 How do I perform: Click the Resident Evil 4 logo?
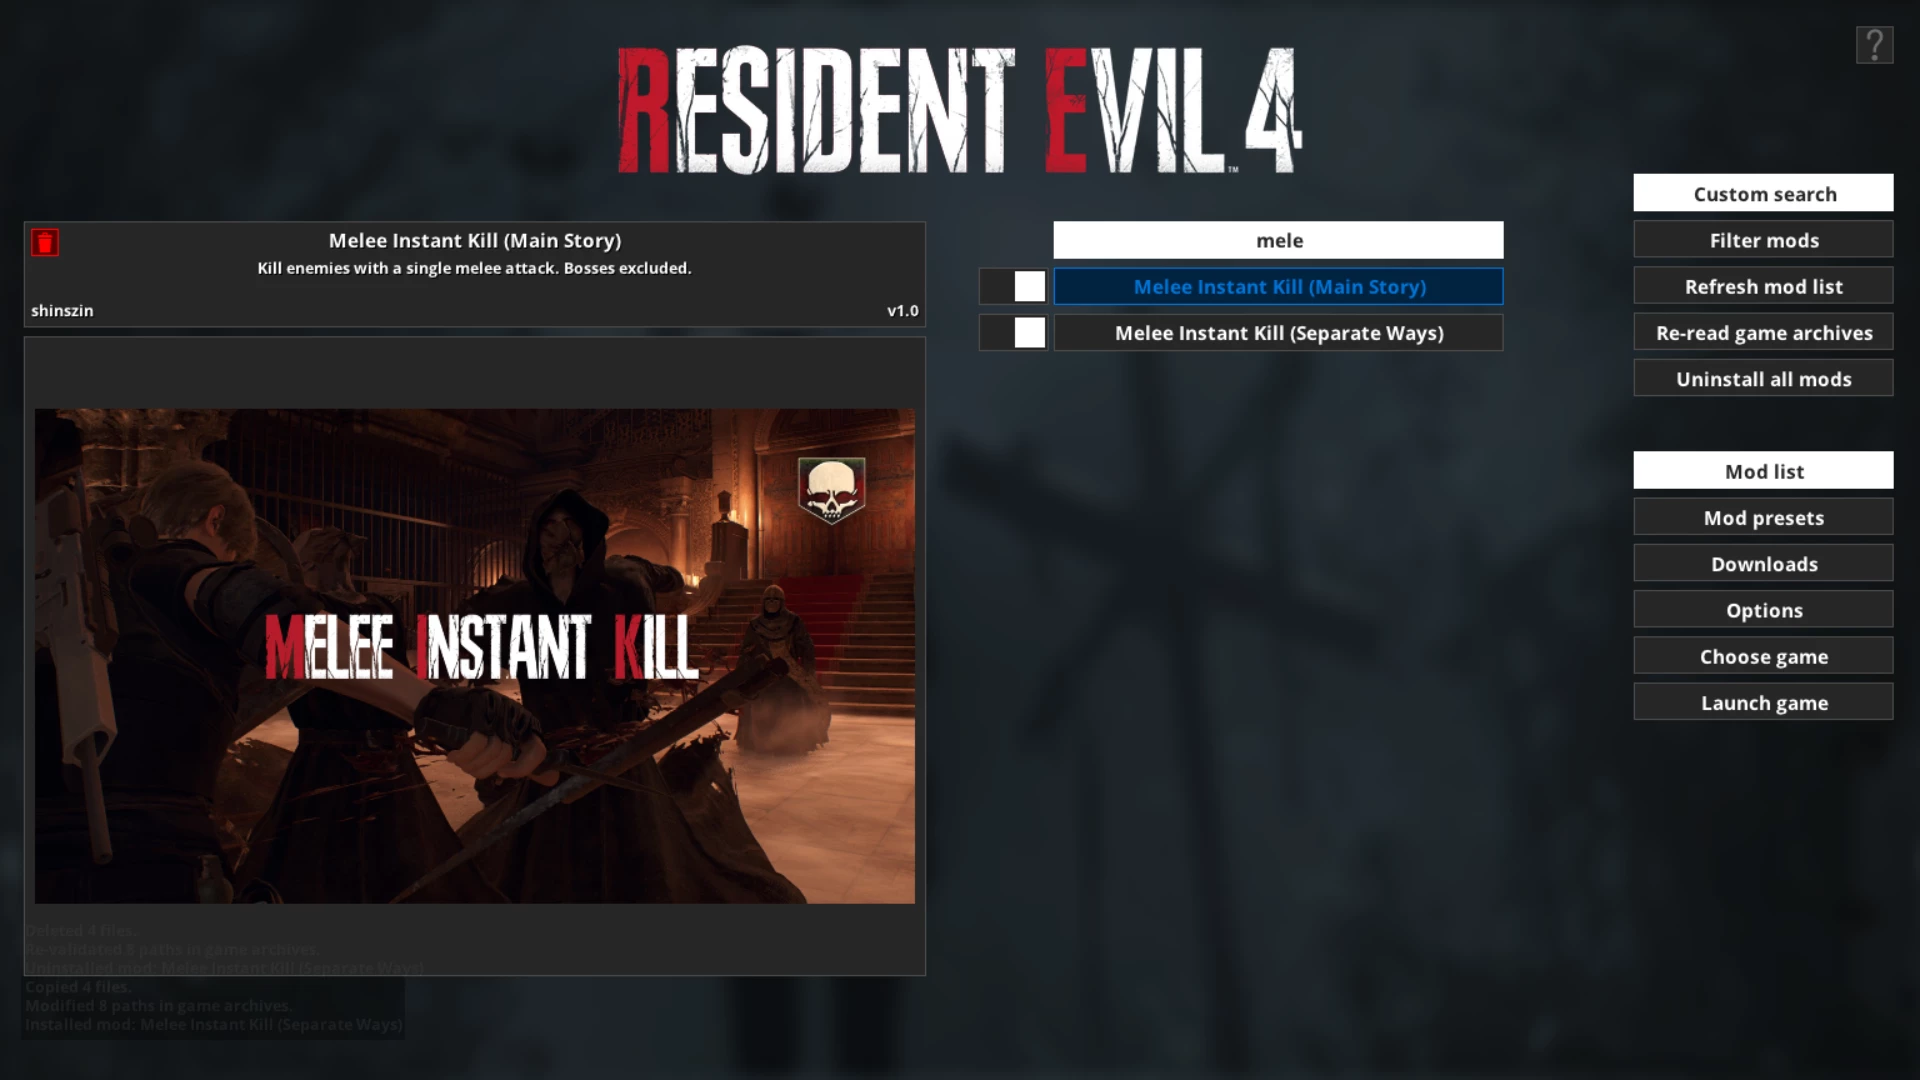(960, 111)
